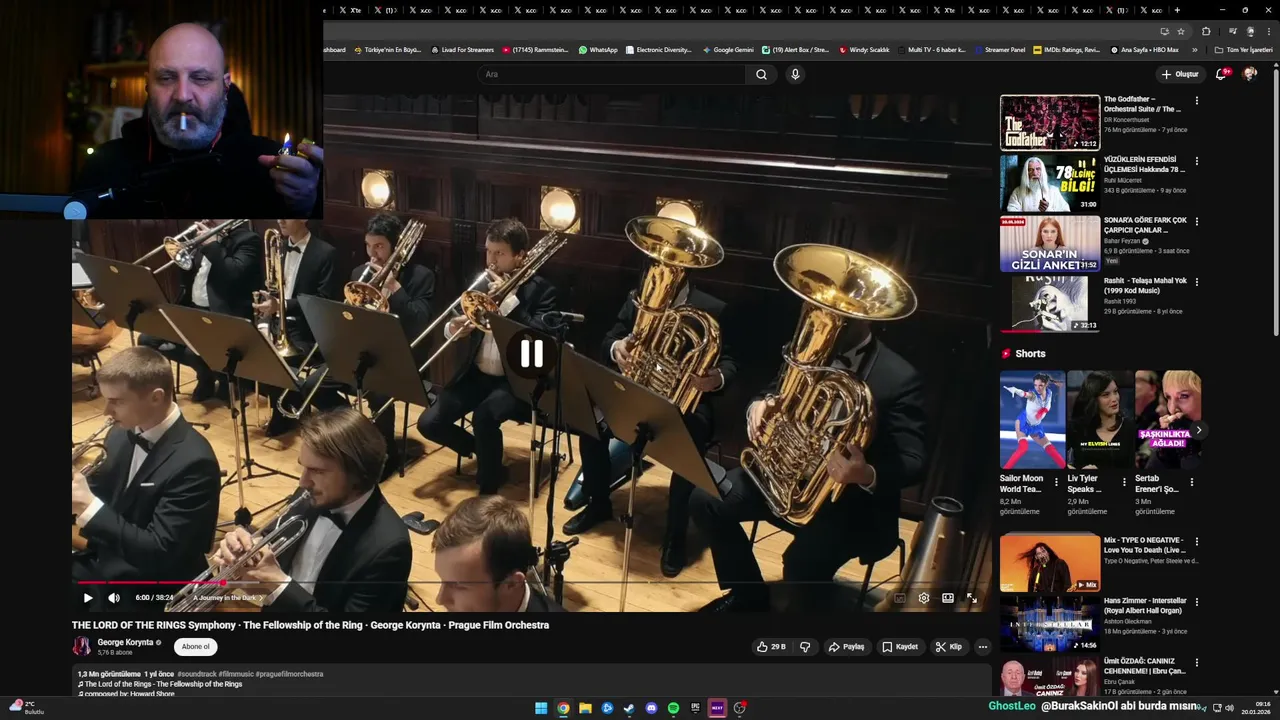
Task: Seek on the red video progress bar
Action: tap(530, 582)
